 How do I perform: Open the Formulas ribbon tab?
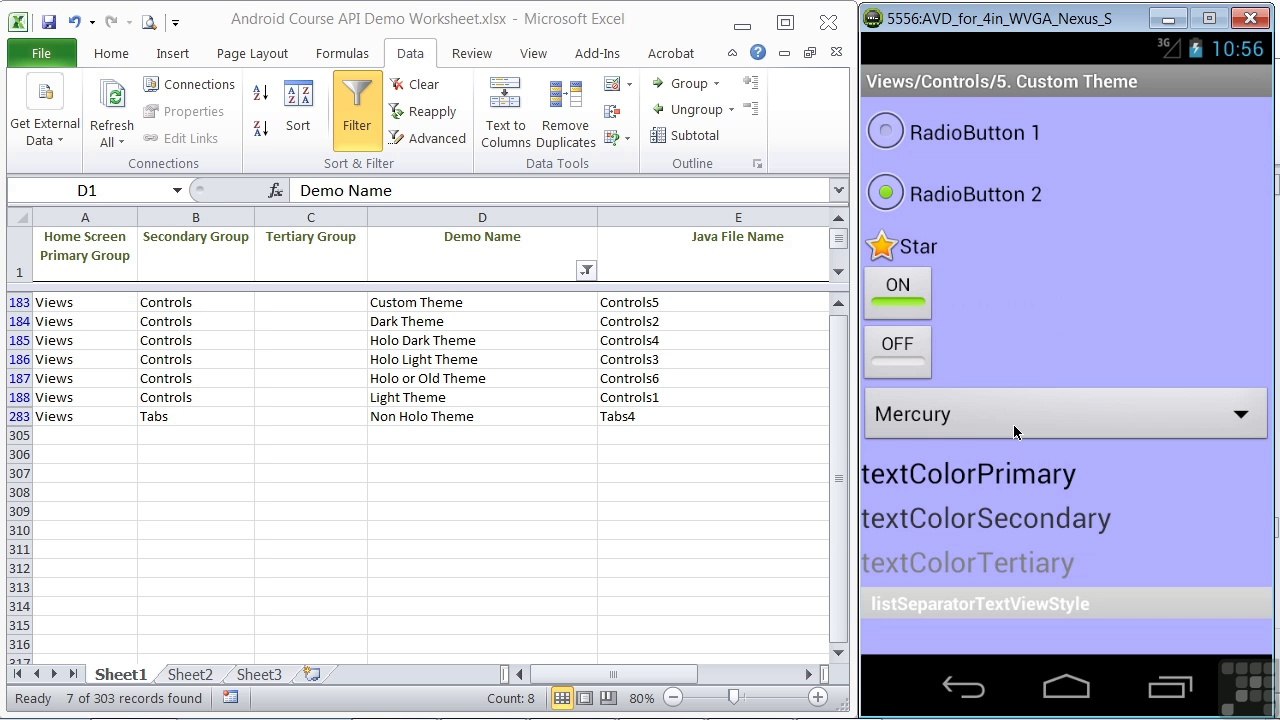point(342,53)
